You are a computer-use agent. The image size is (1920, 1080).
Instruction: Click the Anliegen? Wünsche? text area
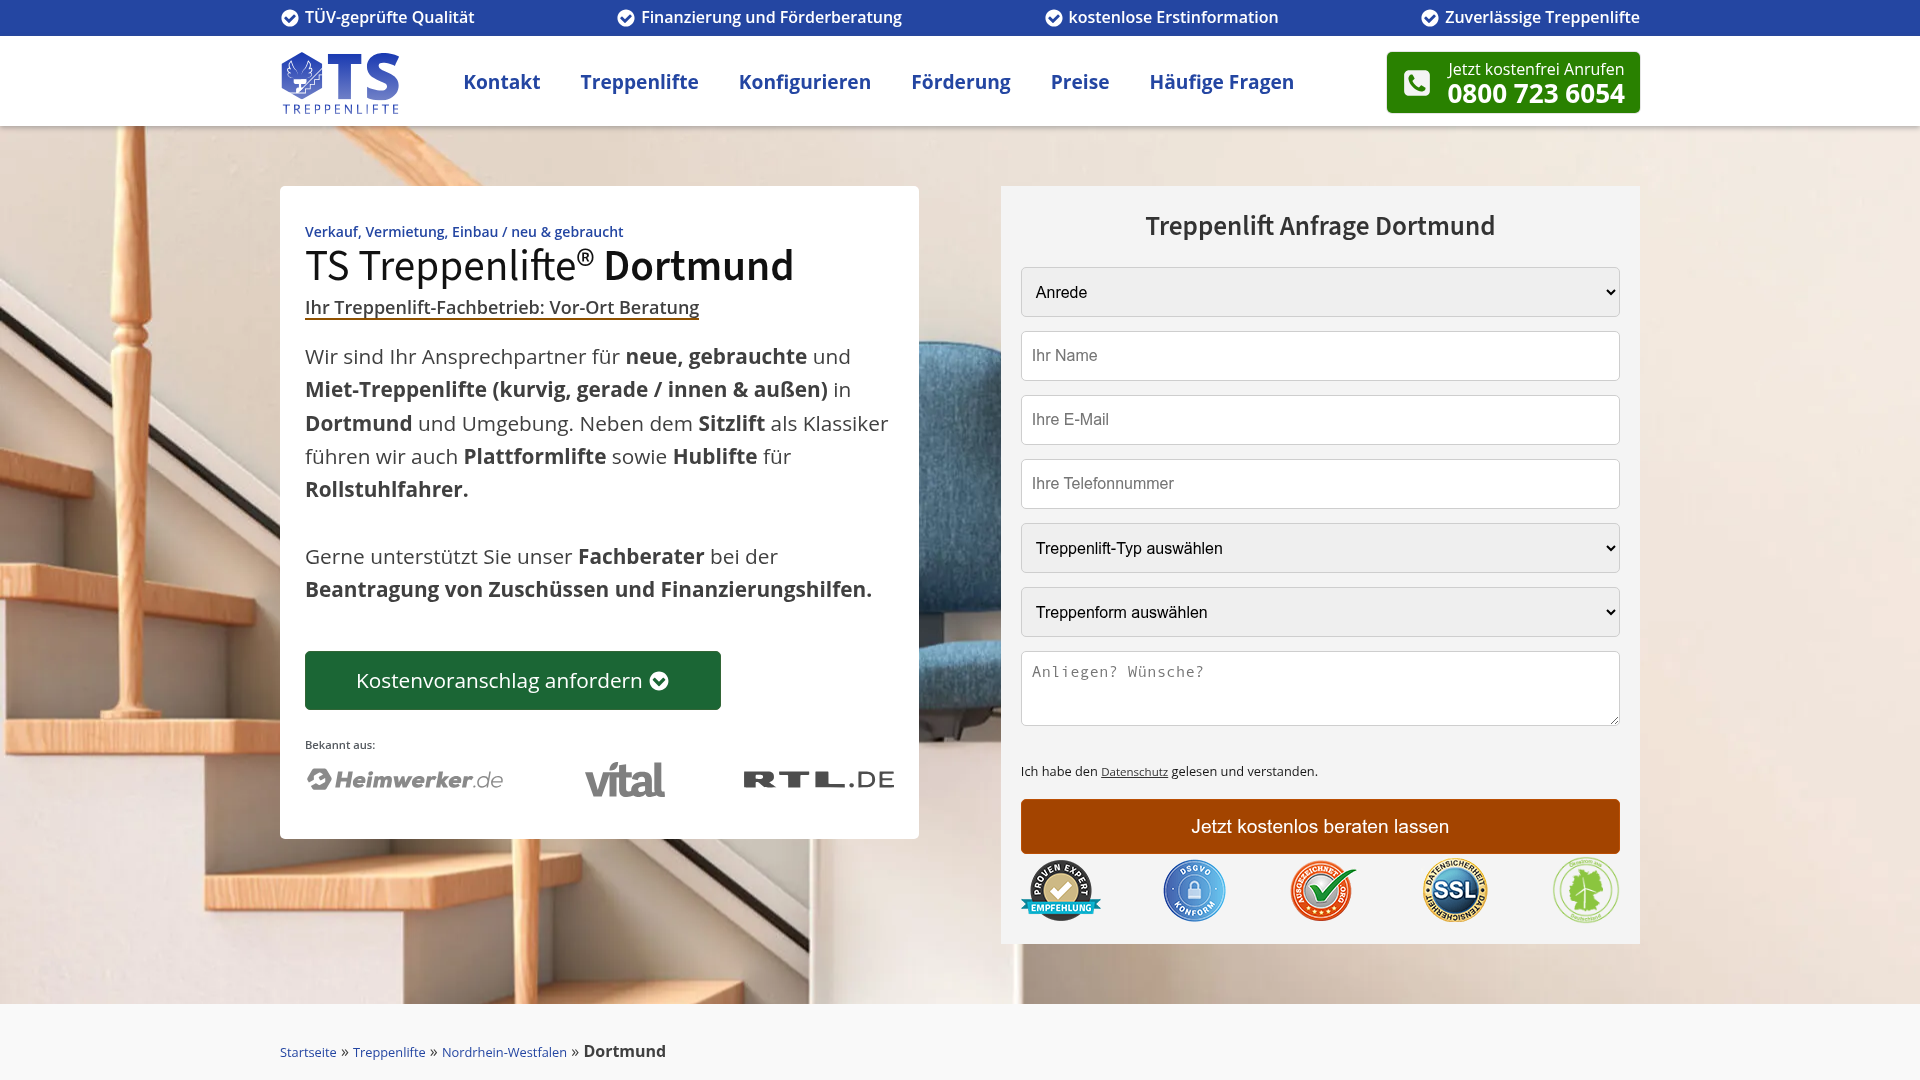[1320, 689]
